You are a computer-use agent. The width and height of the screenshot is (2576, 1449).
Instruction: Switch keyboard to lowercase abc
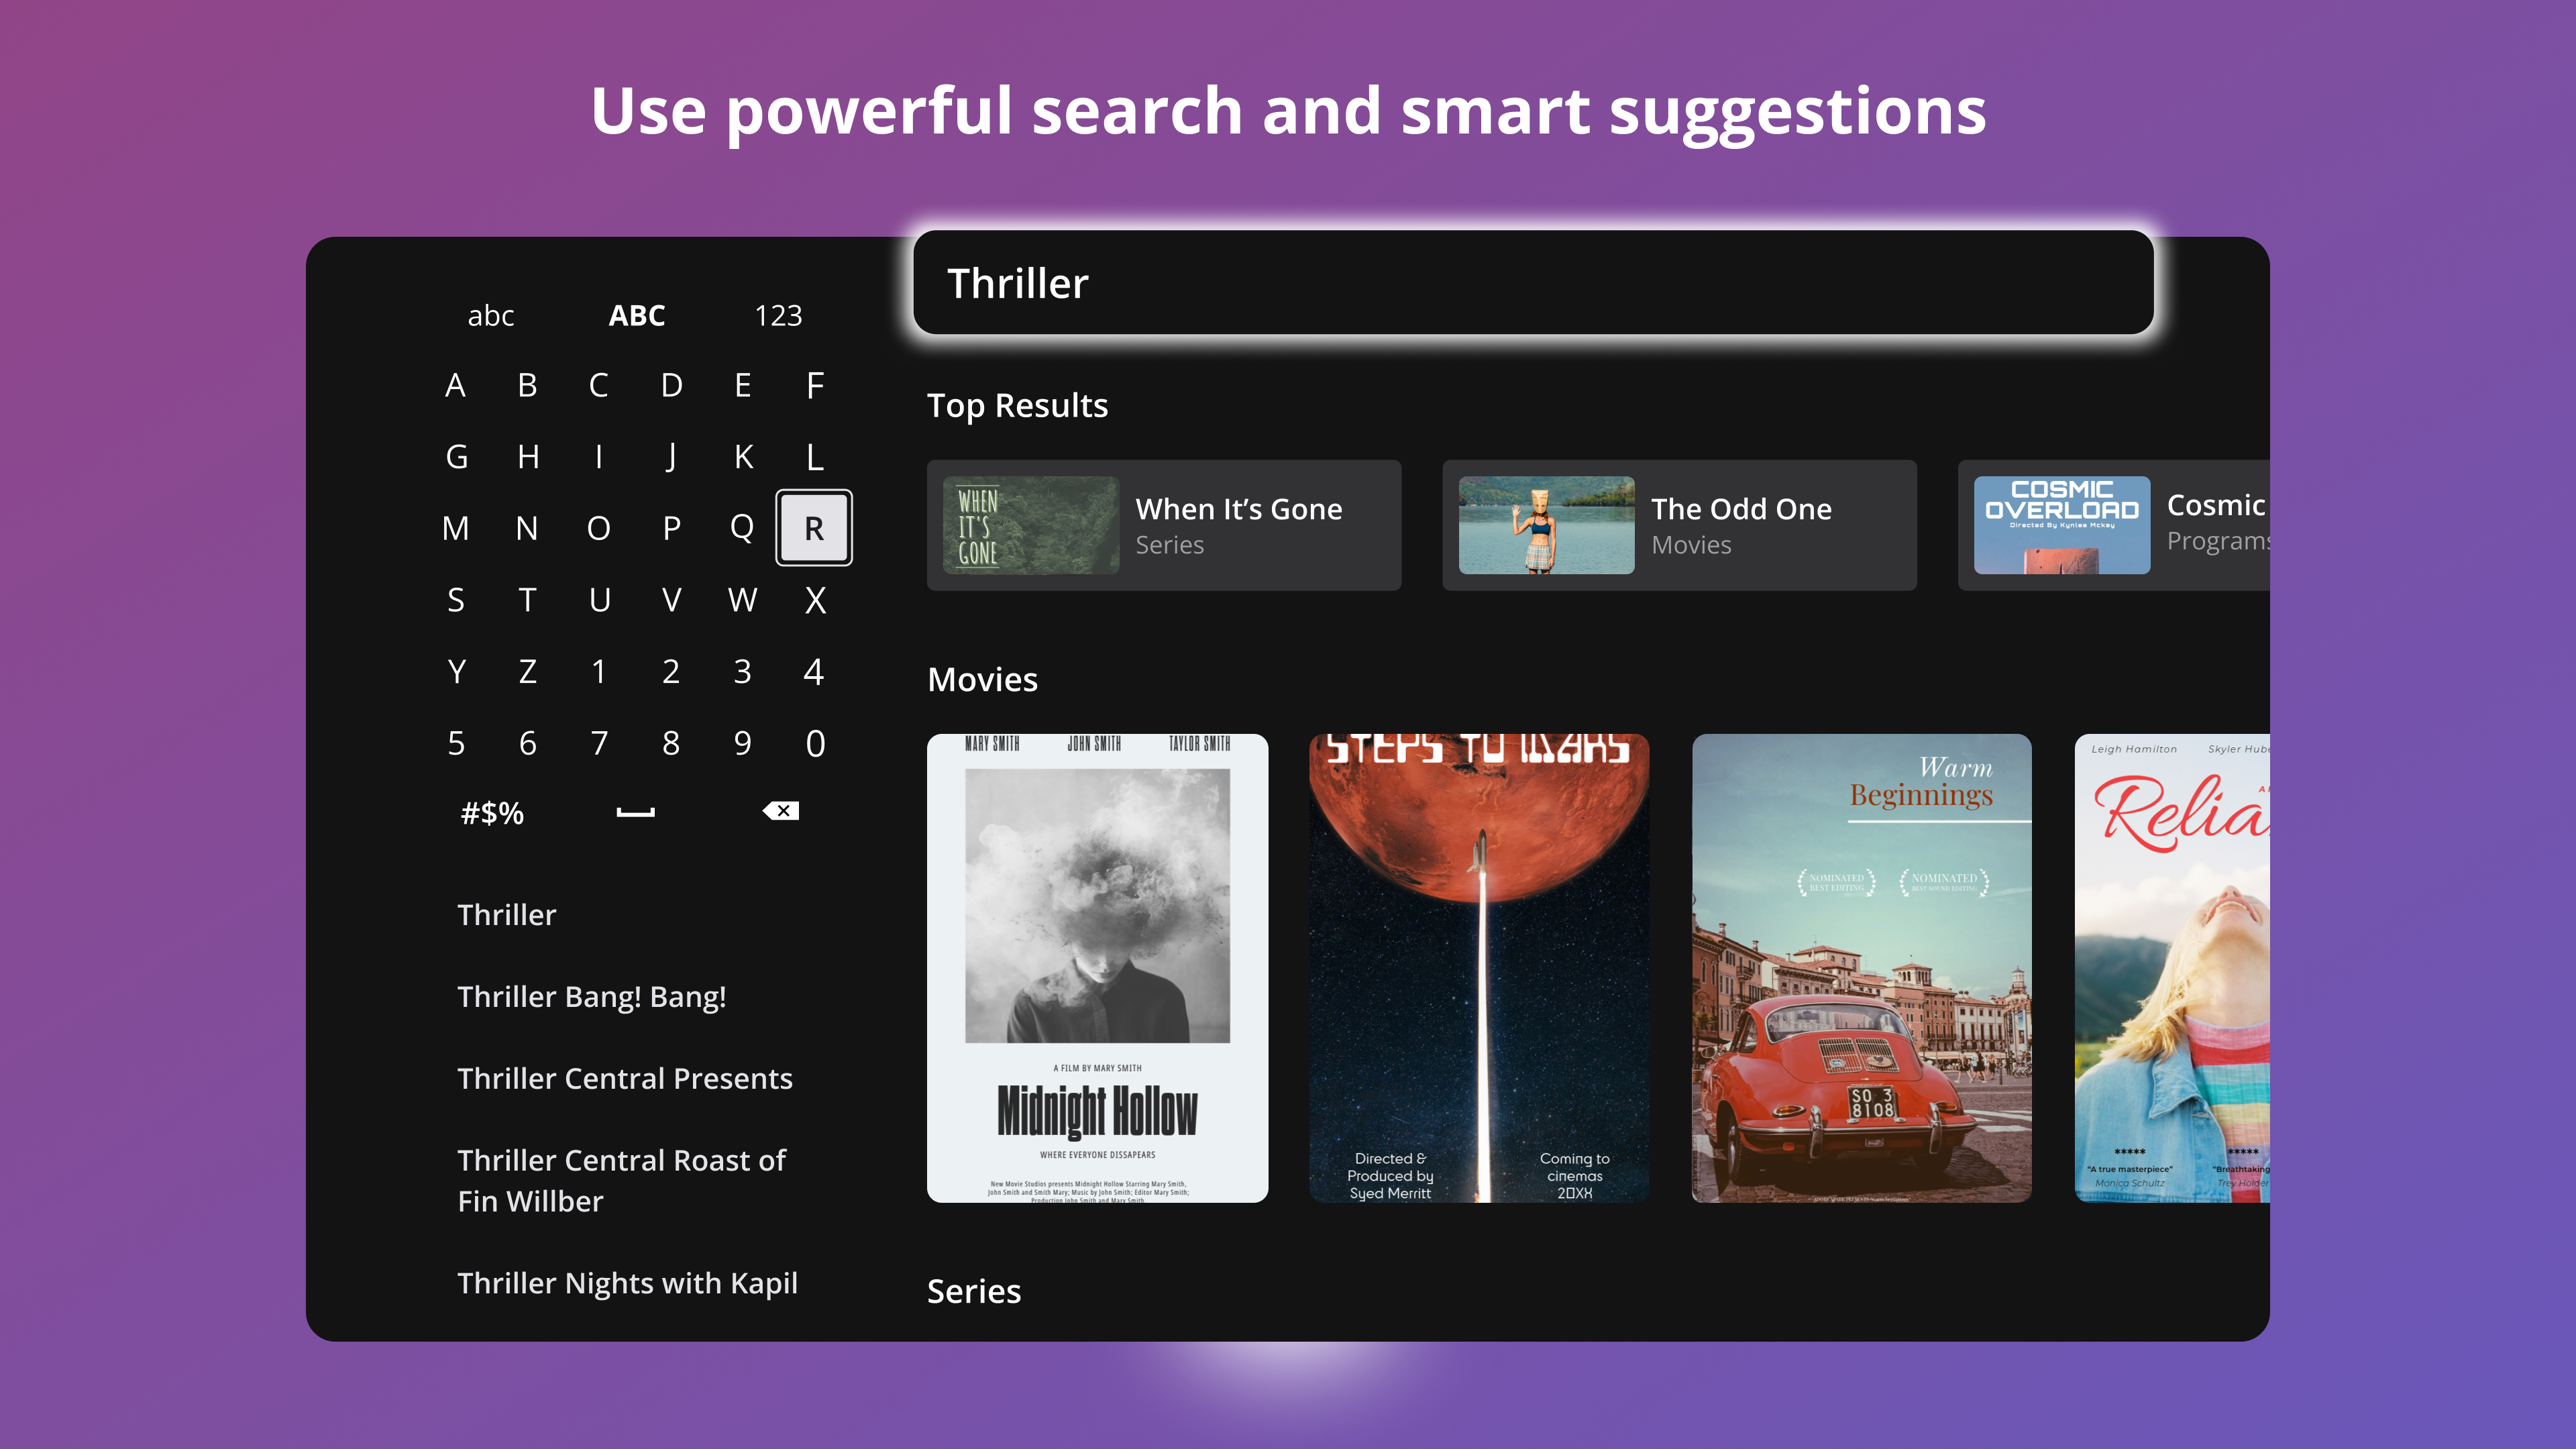click(x=491, y=315)
